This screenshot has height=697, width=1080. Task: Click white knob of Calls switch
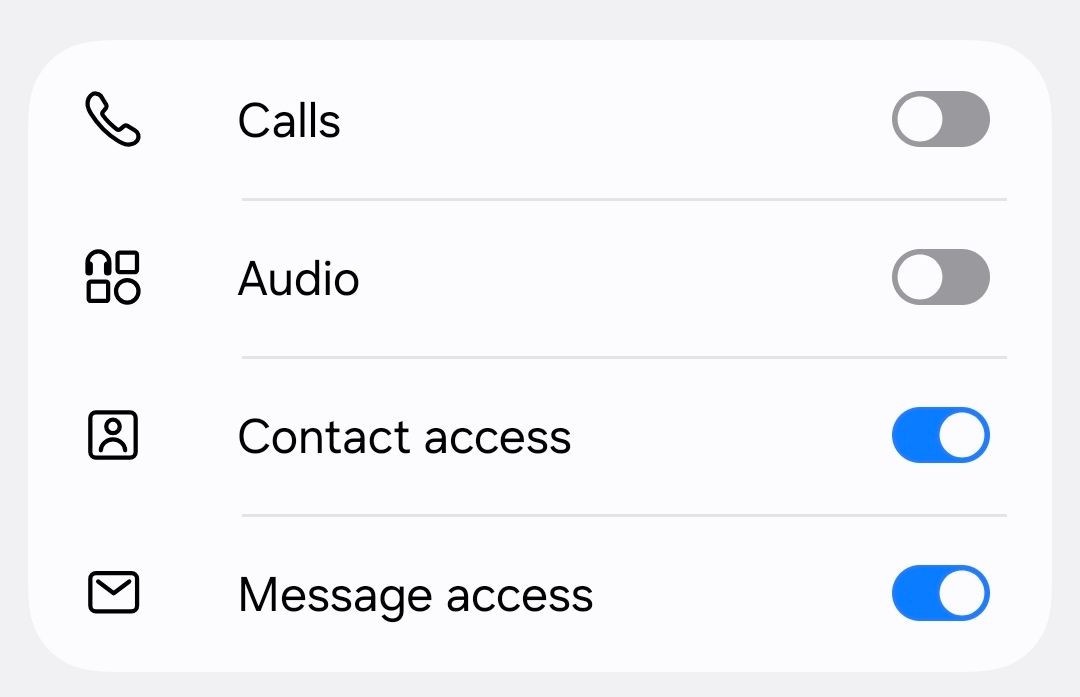[x=920, y=119]
